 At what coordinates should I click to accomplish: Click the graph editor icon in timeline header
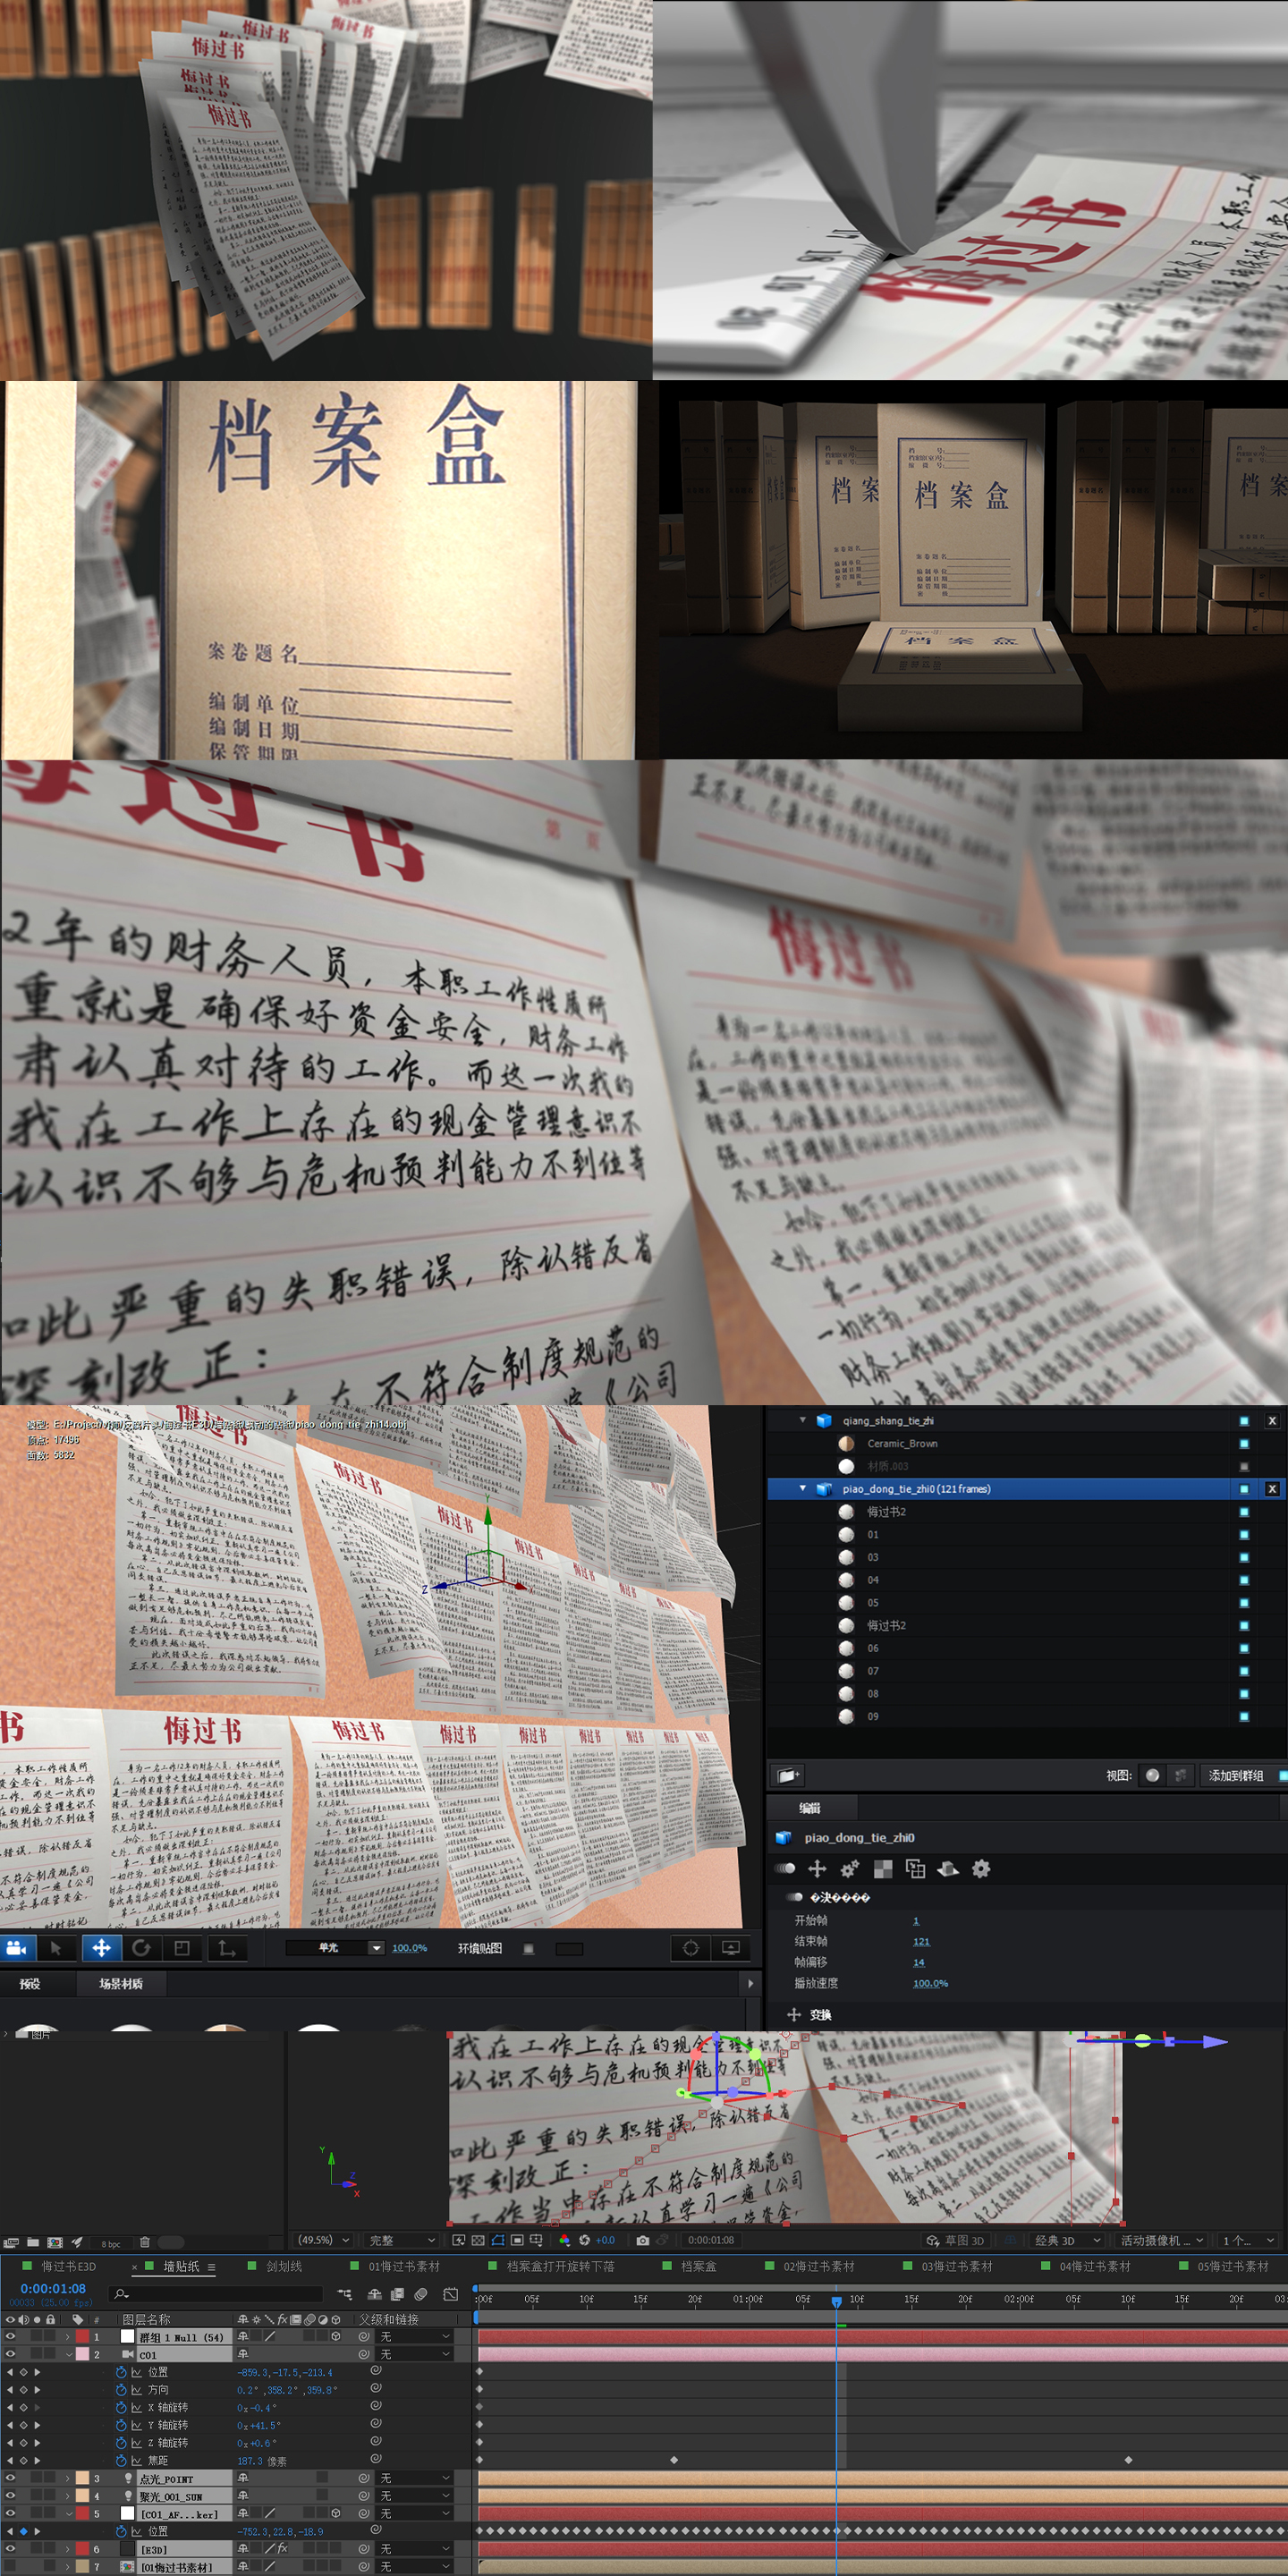(x=451, y=2294)
